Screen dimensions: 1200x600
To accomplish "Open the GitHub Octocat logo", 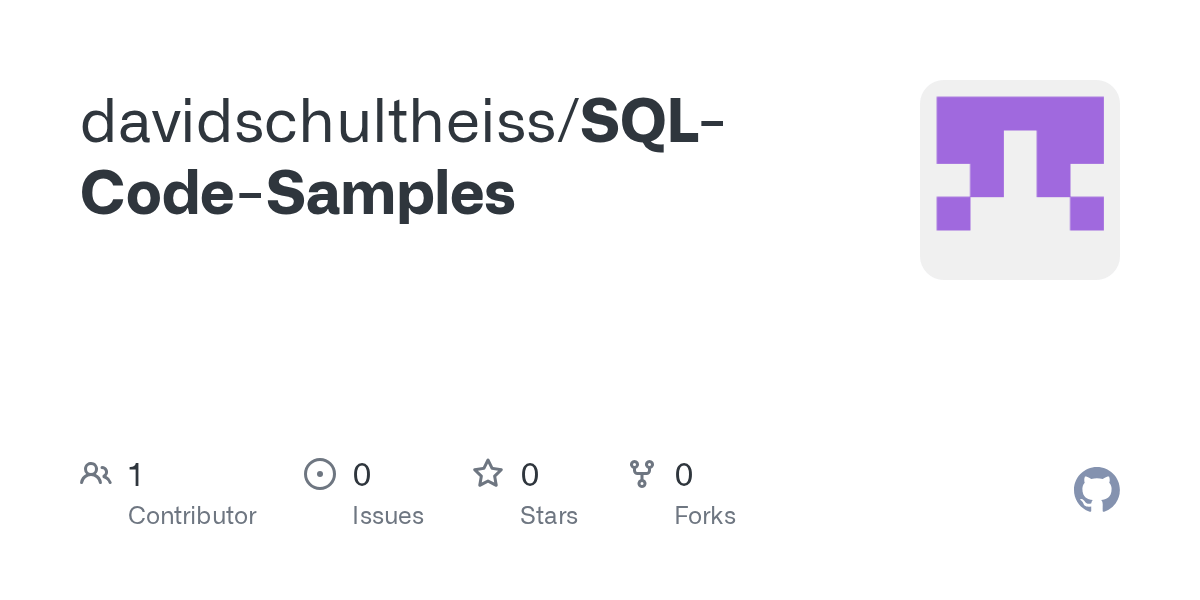I will (x=1096, y=490).
